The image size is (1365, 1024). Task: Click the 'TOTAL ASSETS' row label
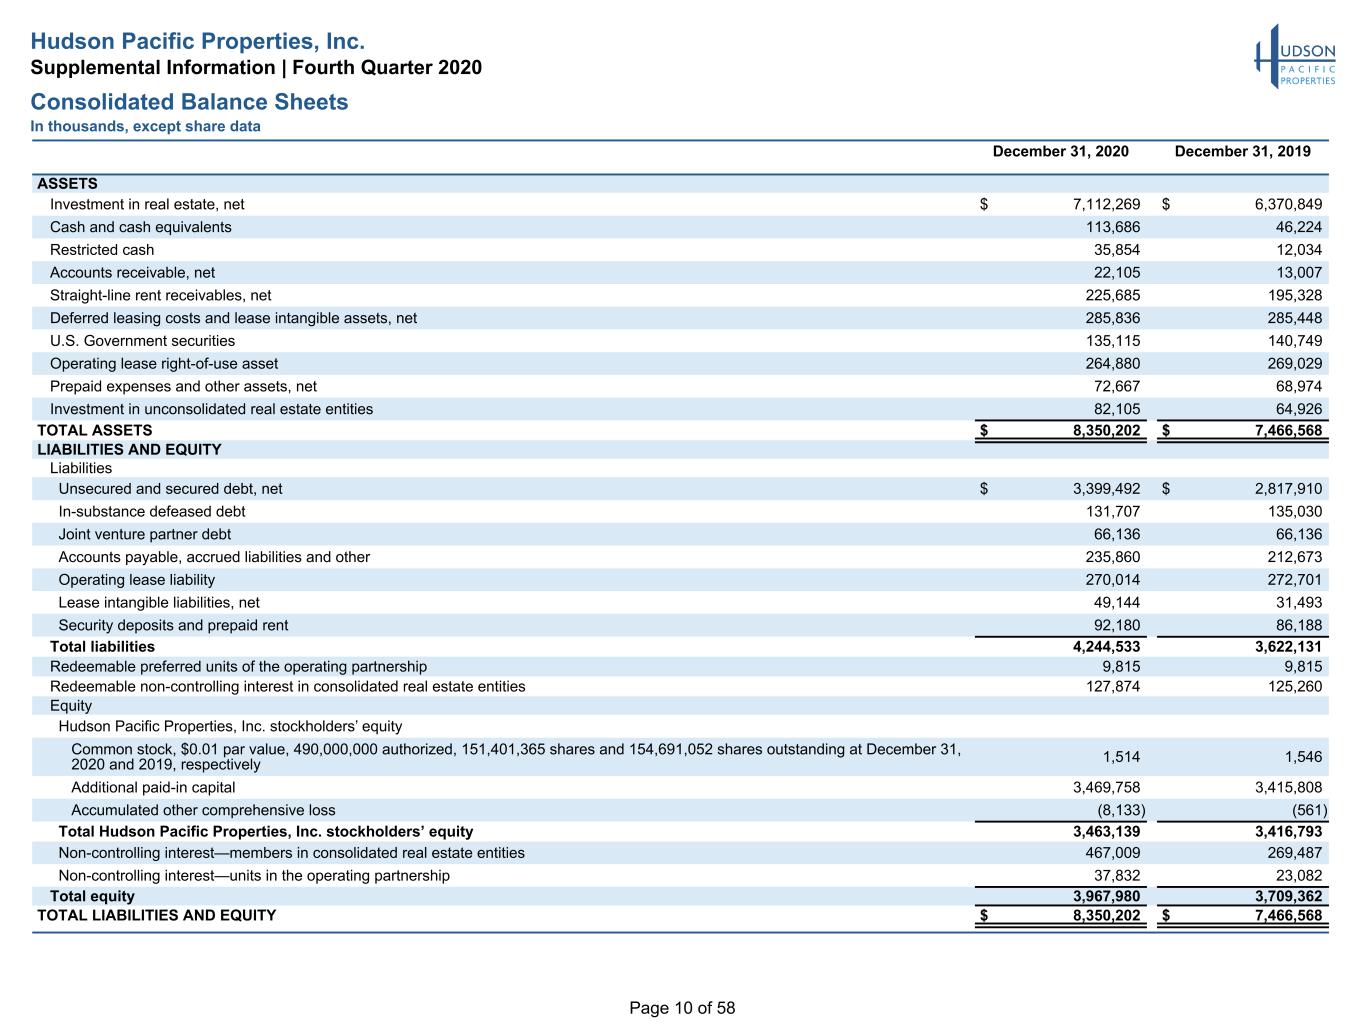click(x=95, y=431)
